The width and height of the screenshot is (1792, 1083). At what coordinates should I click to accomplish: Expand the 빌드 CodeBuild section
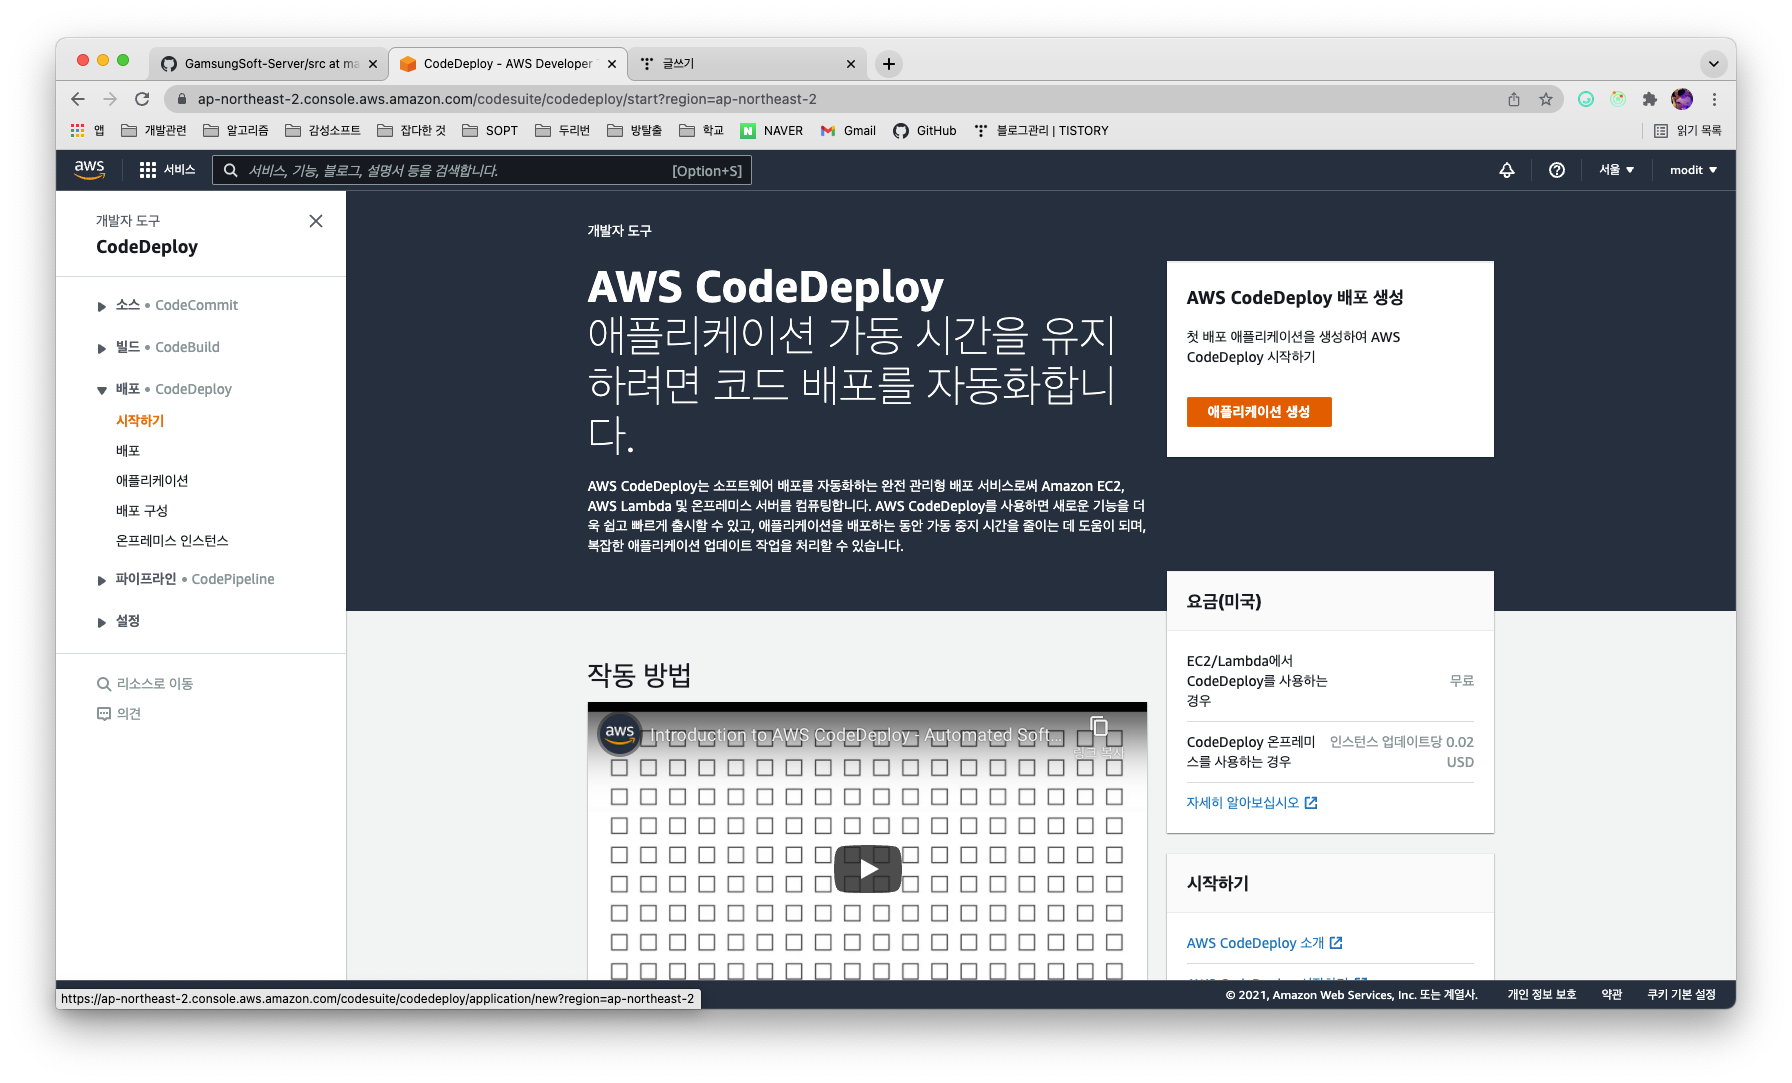(101, 348)
